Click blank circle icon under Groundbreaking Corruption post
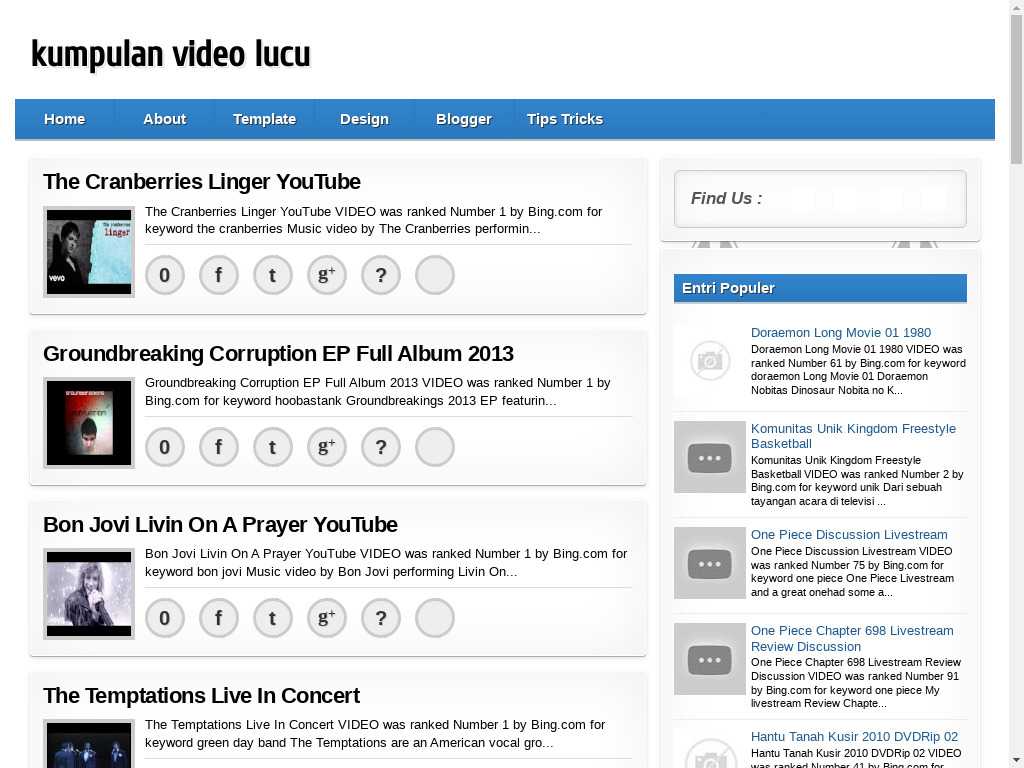The image size is (1024, 768). click(435, 447)
